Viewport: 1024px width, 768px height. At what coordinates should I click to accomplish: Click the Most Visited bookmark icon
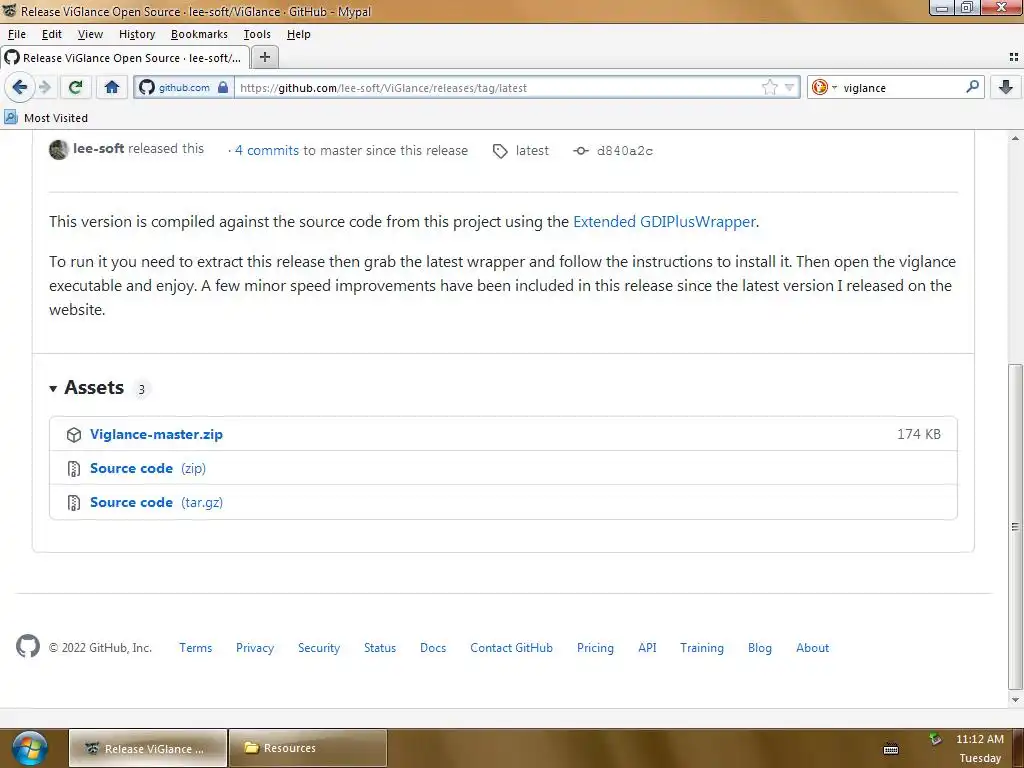click(x=11, y=118)
